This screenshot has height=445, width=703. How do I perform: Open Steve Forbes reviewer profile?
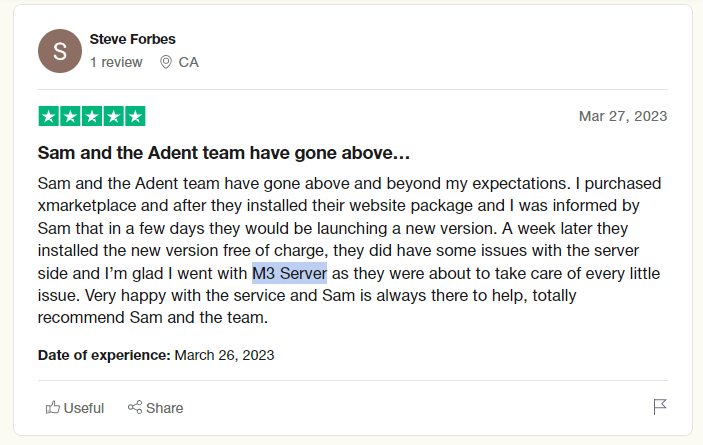pyautogui.click(x=132, y=39)
